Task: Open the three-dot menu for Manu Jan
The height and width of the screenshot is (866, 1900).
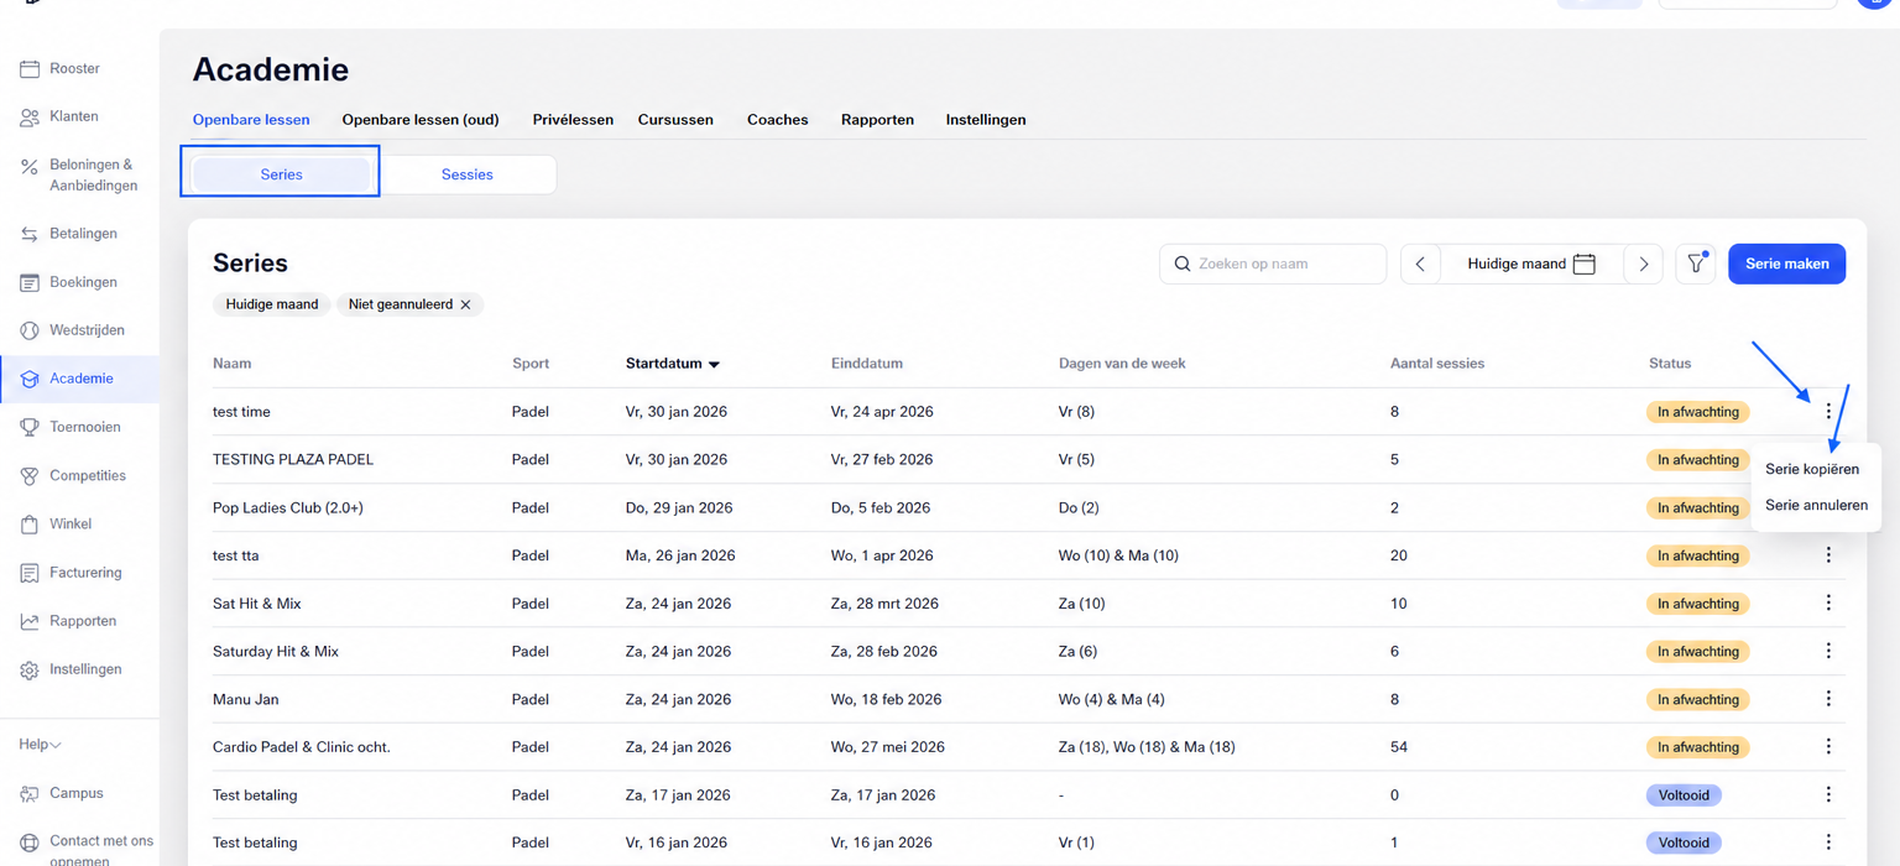Action: pos(1828,699)
